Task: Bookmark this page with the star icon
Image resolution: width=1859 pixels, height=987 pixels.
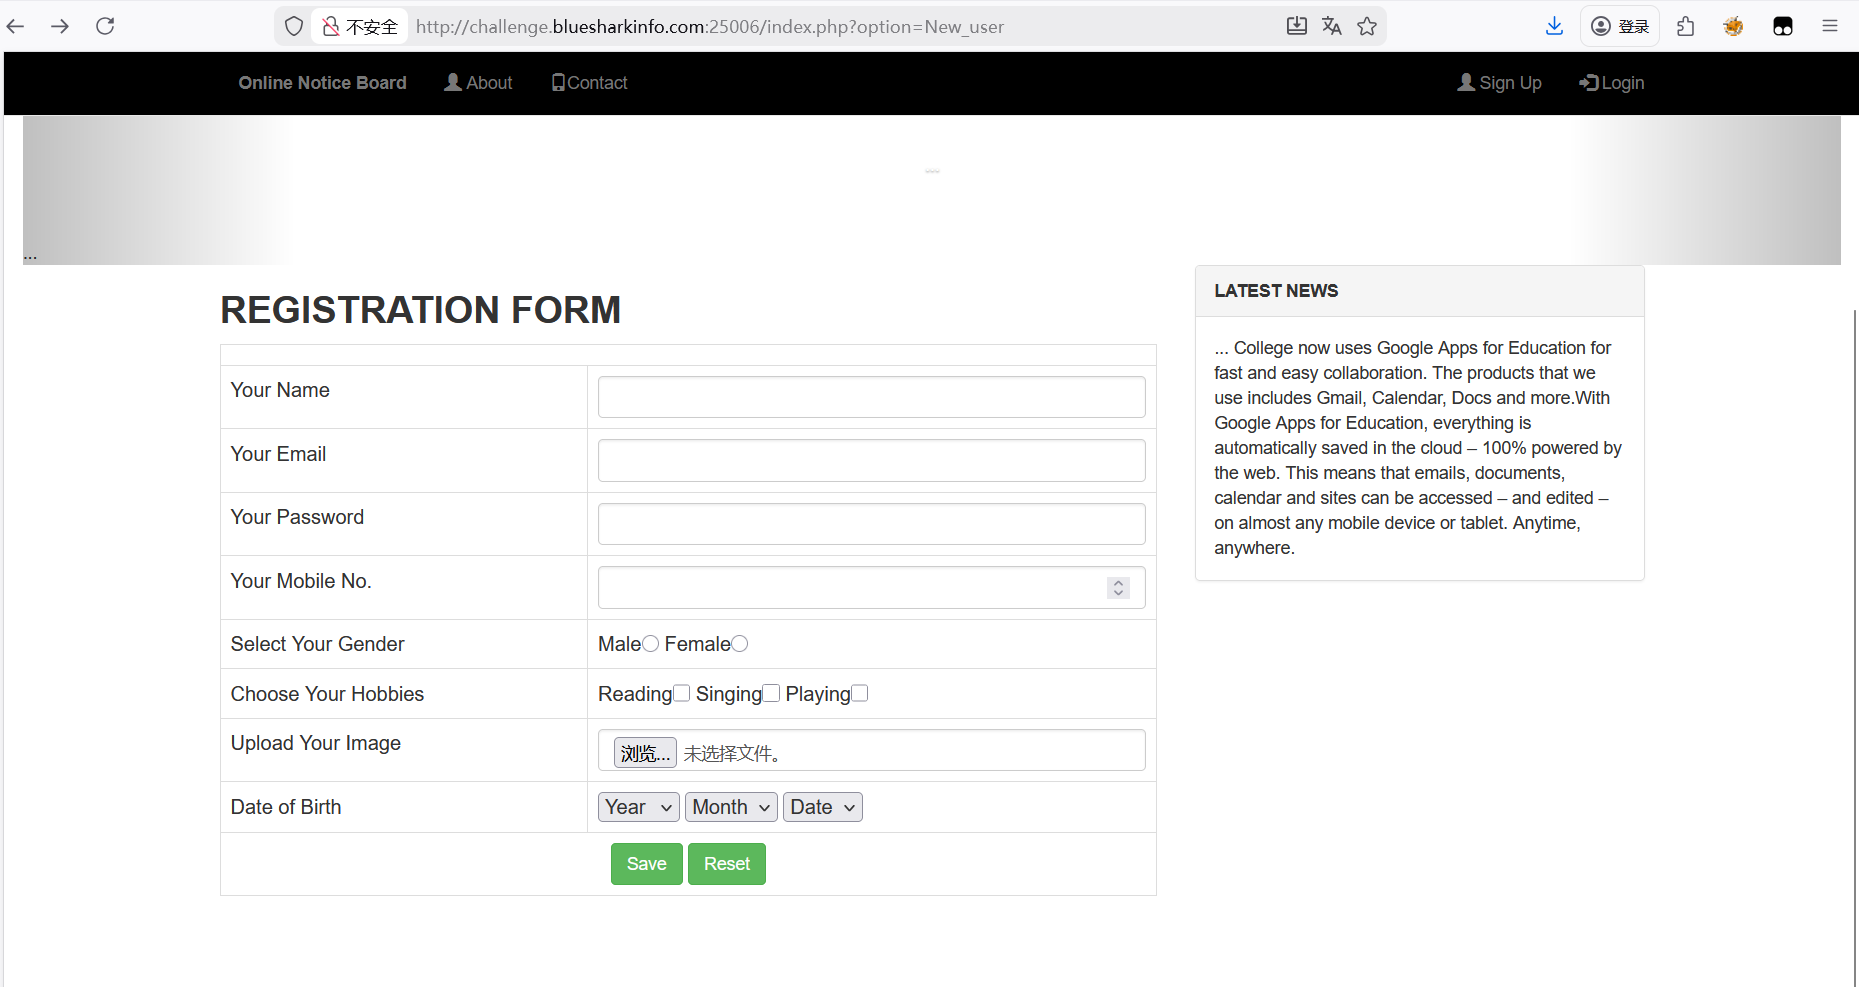Action: 1367,26
